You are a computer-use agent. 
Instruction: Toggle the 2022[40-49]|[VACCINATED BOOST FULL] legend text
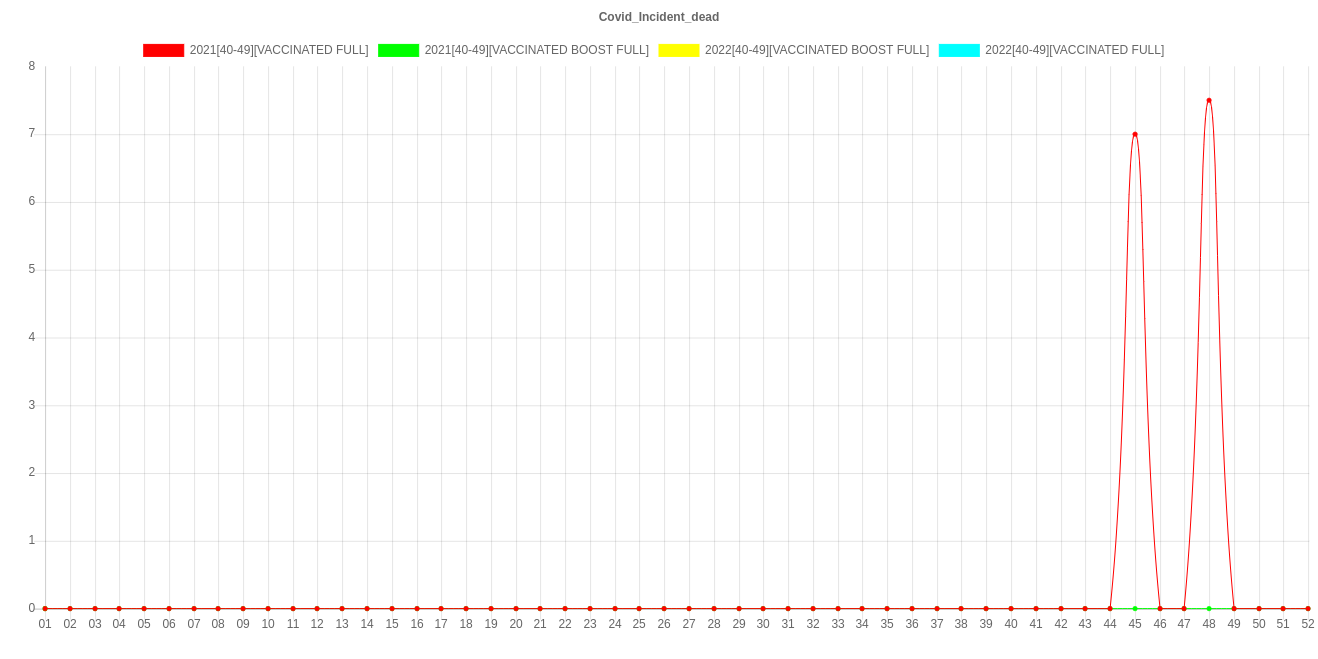816,50
